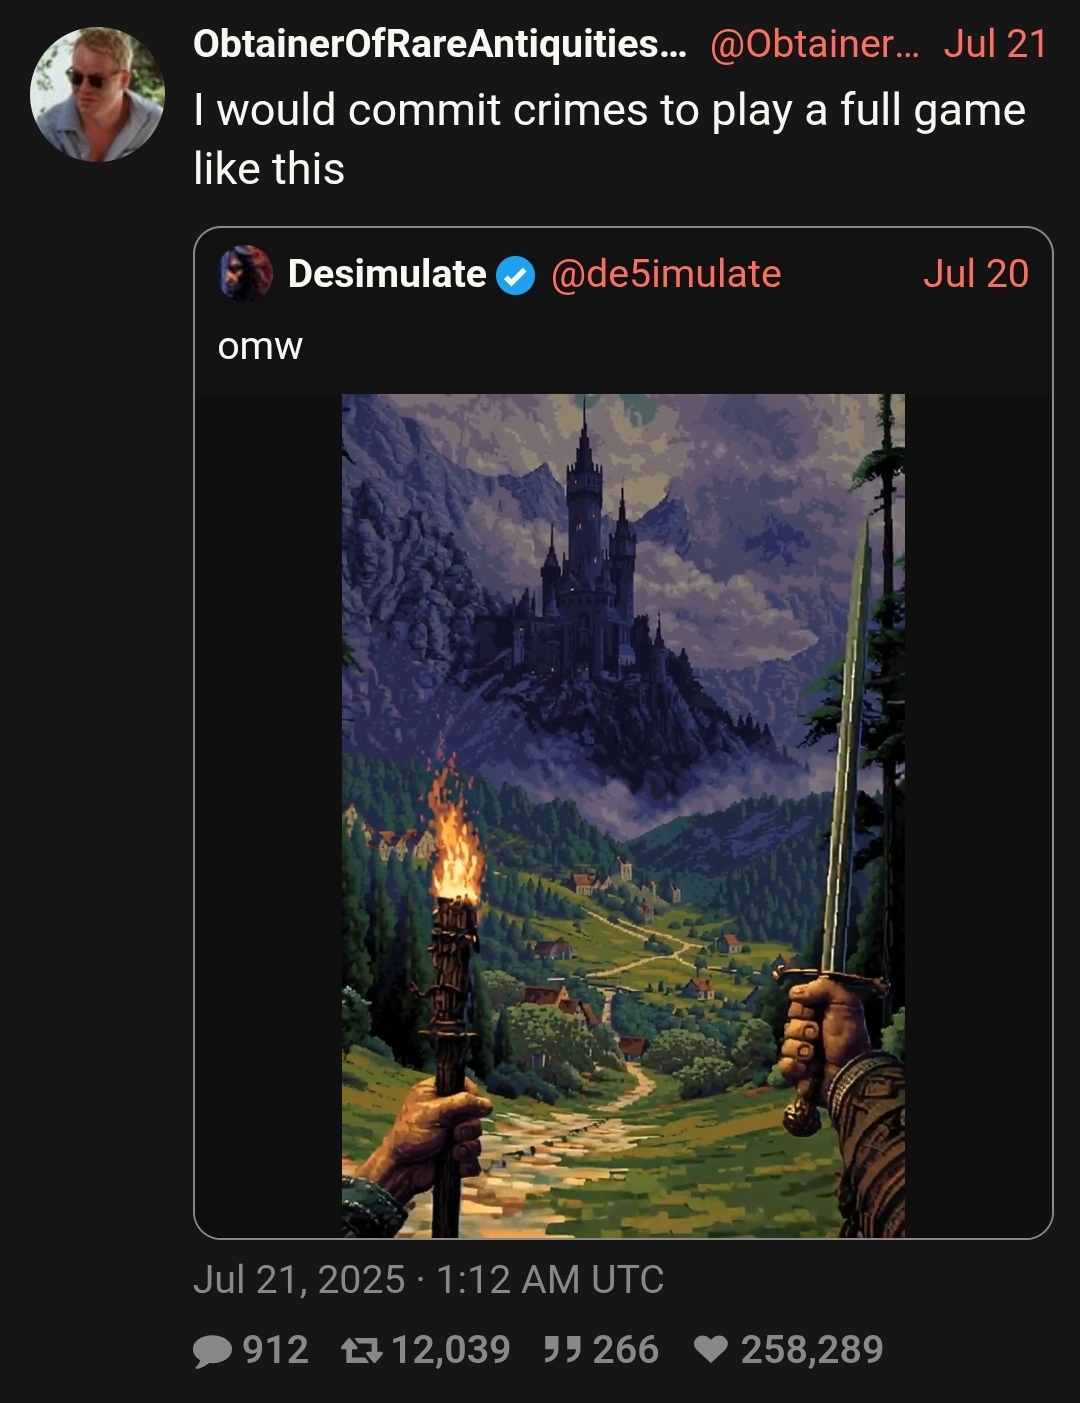Image resolution: width=1080 pixels, height=1403 pixels.
Task: Click the quoted tweet's Jul 20 date
Action: click(975, 274)
